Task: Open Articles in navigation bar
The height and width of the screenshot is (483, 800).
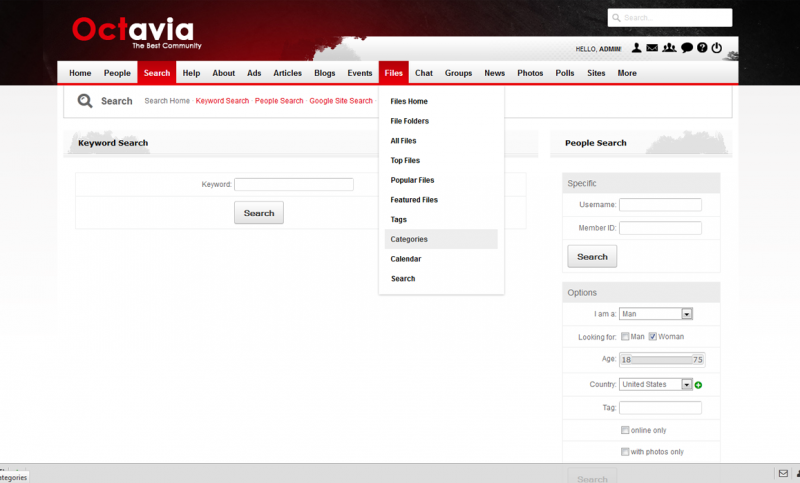Action: click(x=287, y=73)
